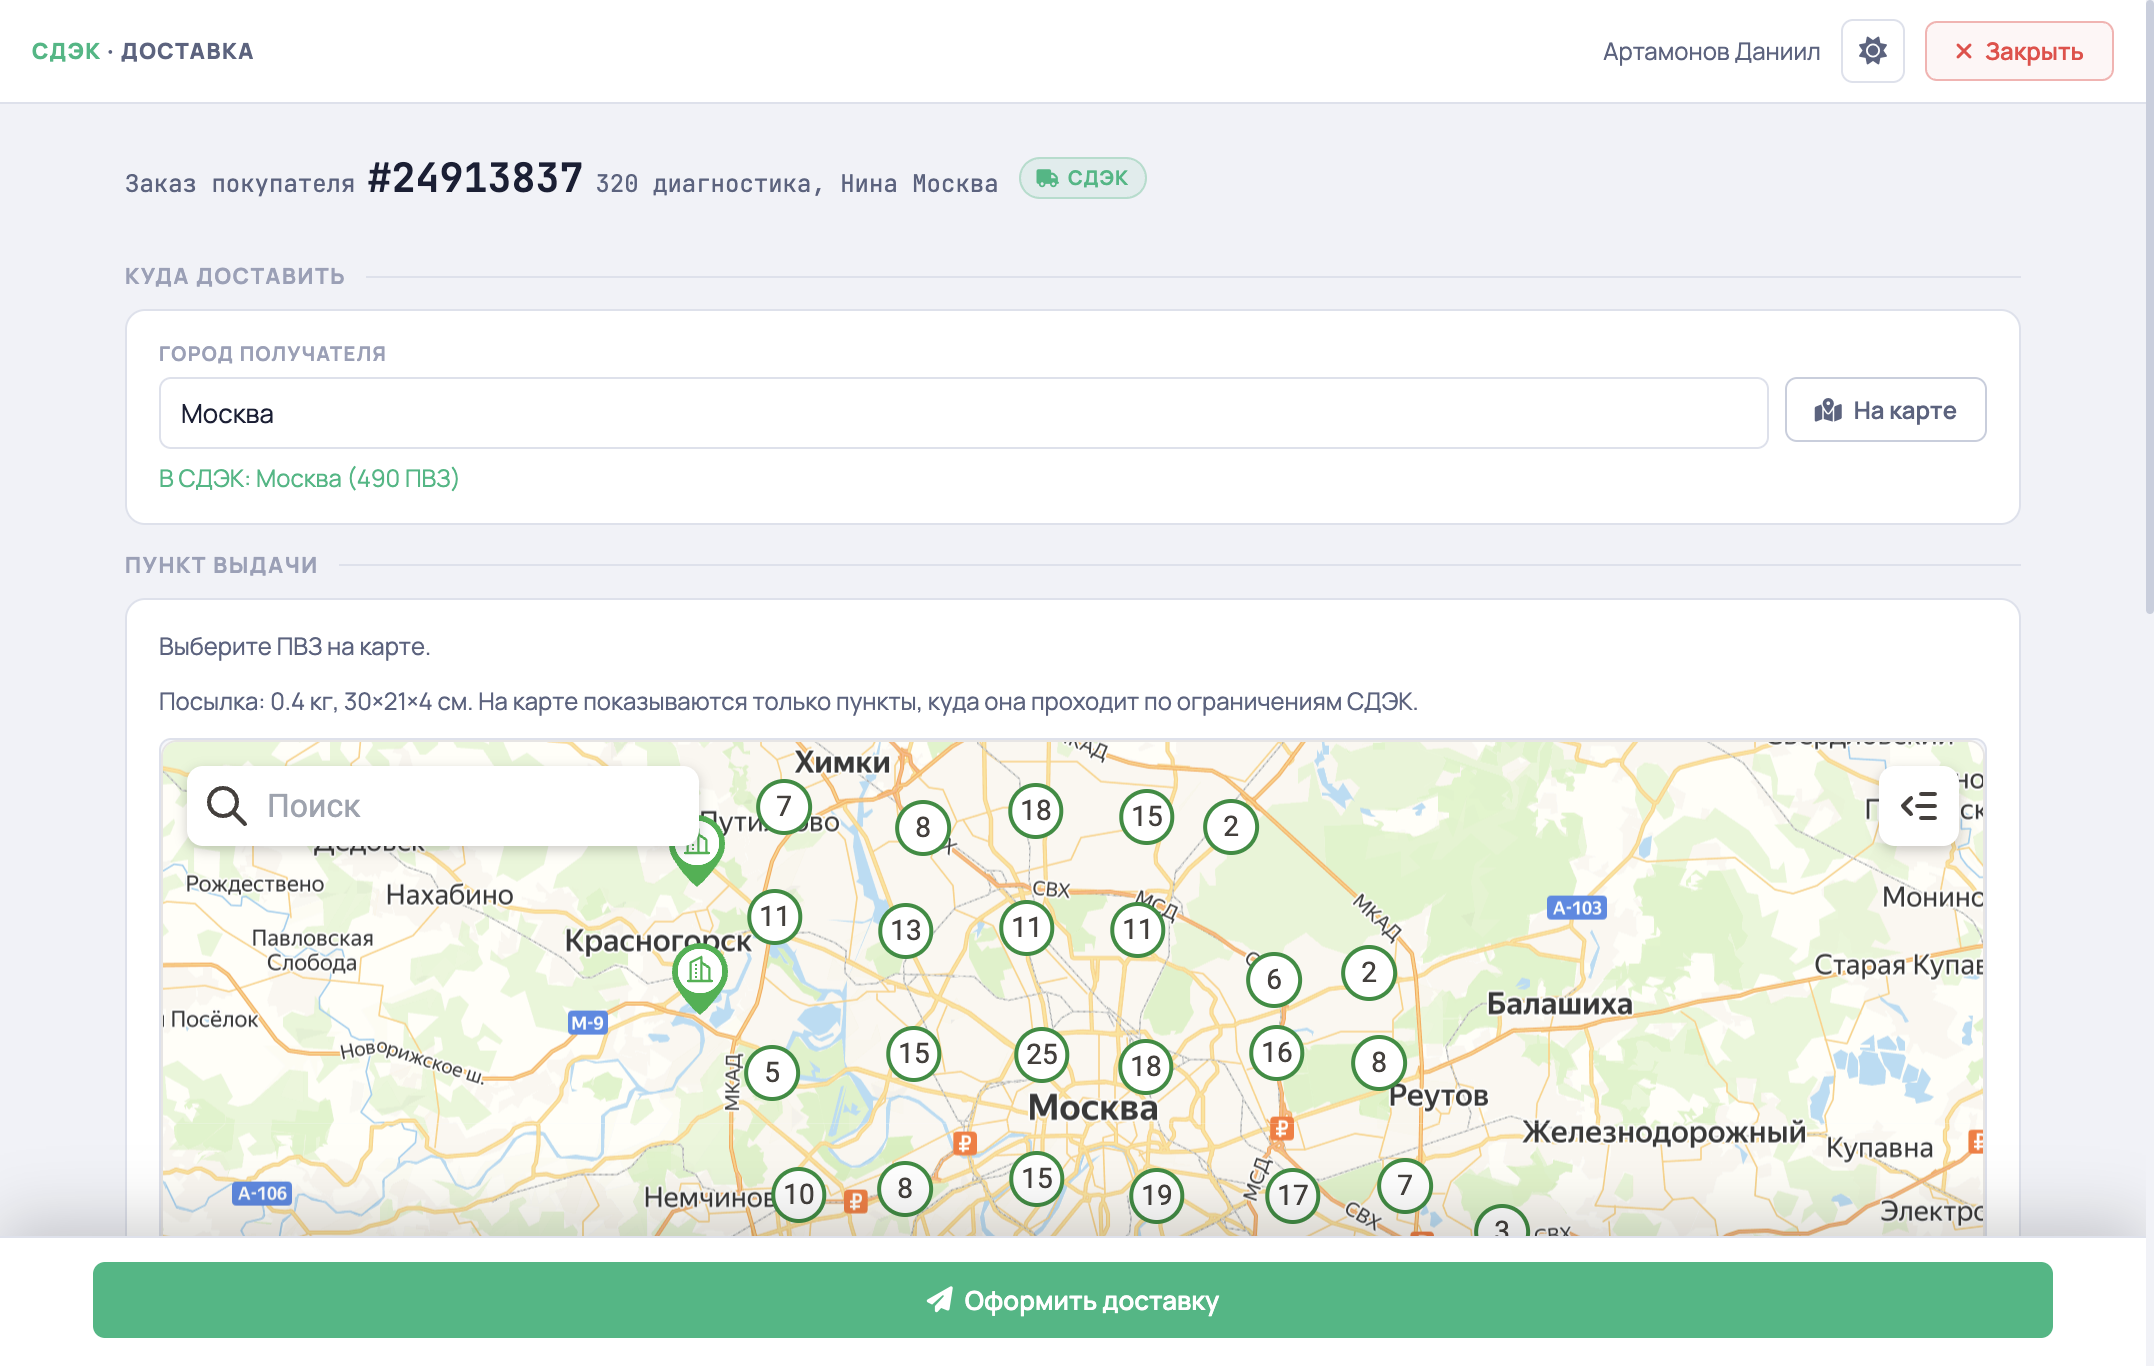This screenshot has height=1366, width=2154.
Task: Open the cluster of 25 pickup points
Action: click(x=1041, y=1054)
